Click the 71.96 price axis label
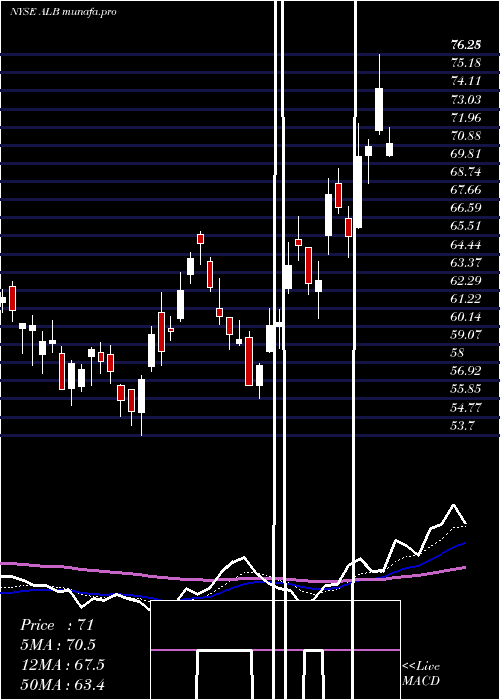Screen dimensions: 500x700 tap(466, 117)
